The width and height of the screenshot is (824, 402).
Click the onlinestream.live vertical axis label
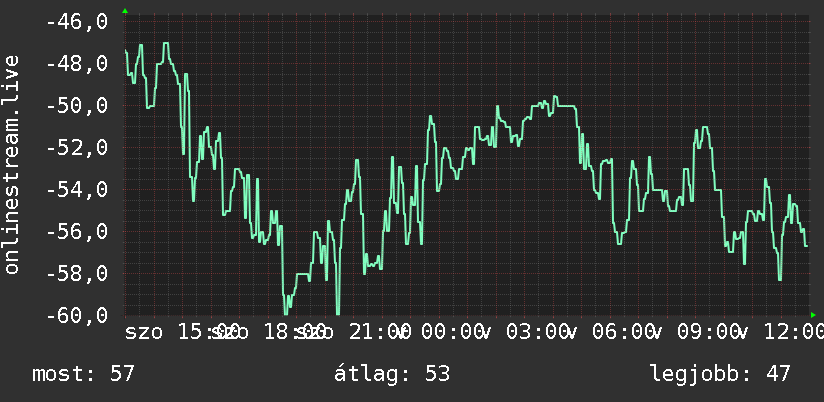coord(11,164)
